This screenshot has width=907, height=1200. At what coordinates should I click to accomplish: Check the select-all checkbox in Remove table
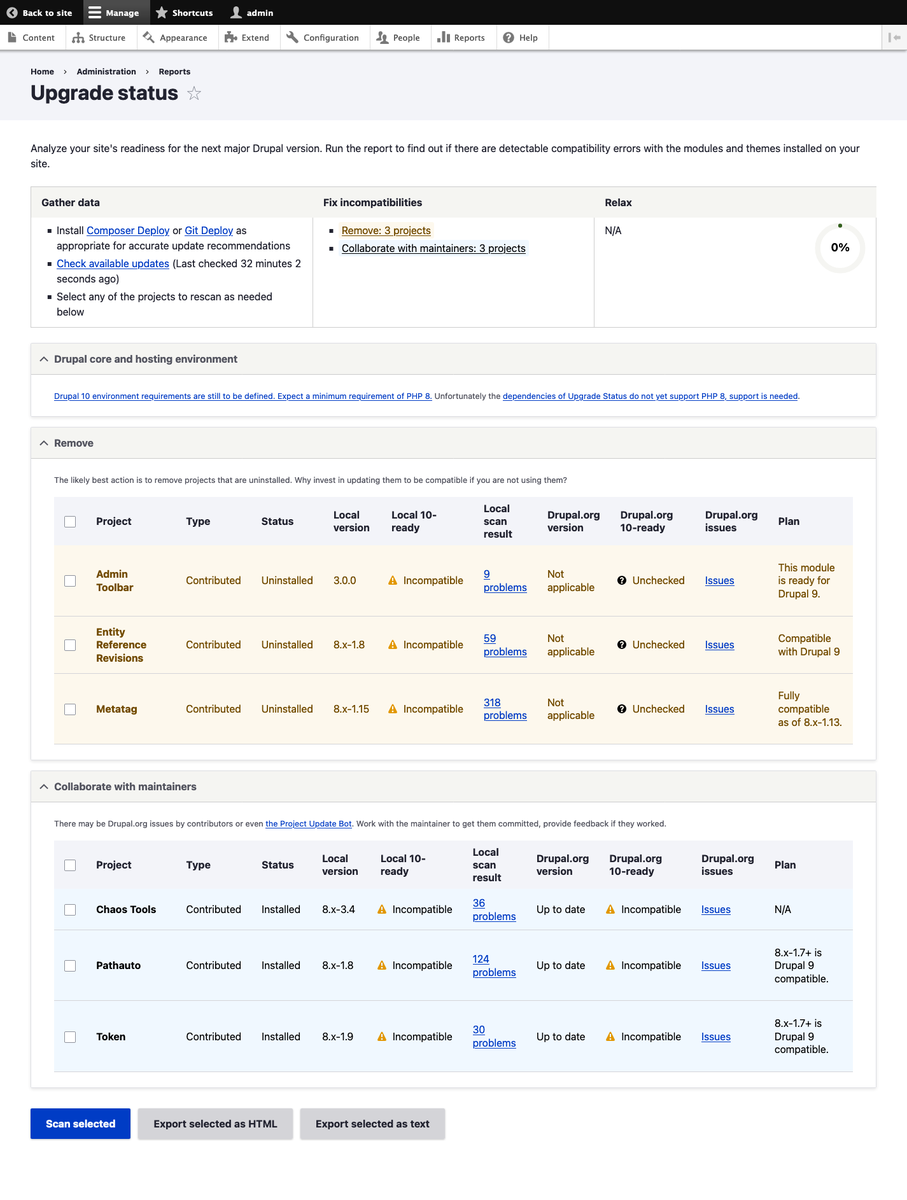click(x=70, y=521)
